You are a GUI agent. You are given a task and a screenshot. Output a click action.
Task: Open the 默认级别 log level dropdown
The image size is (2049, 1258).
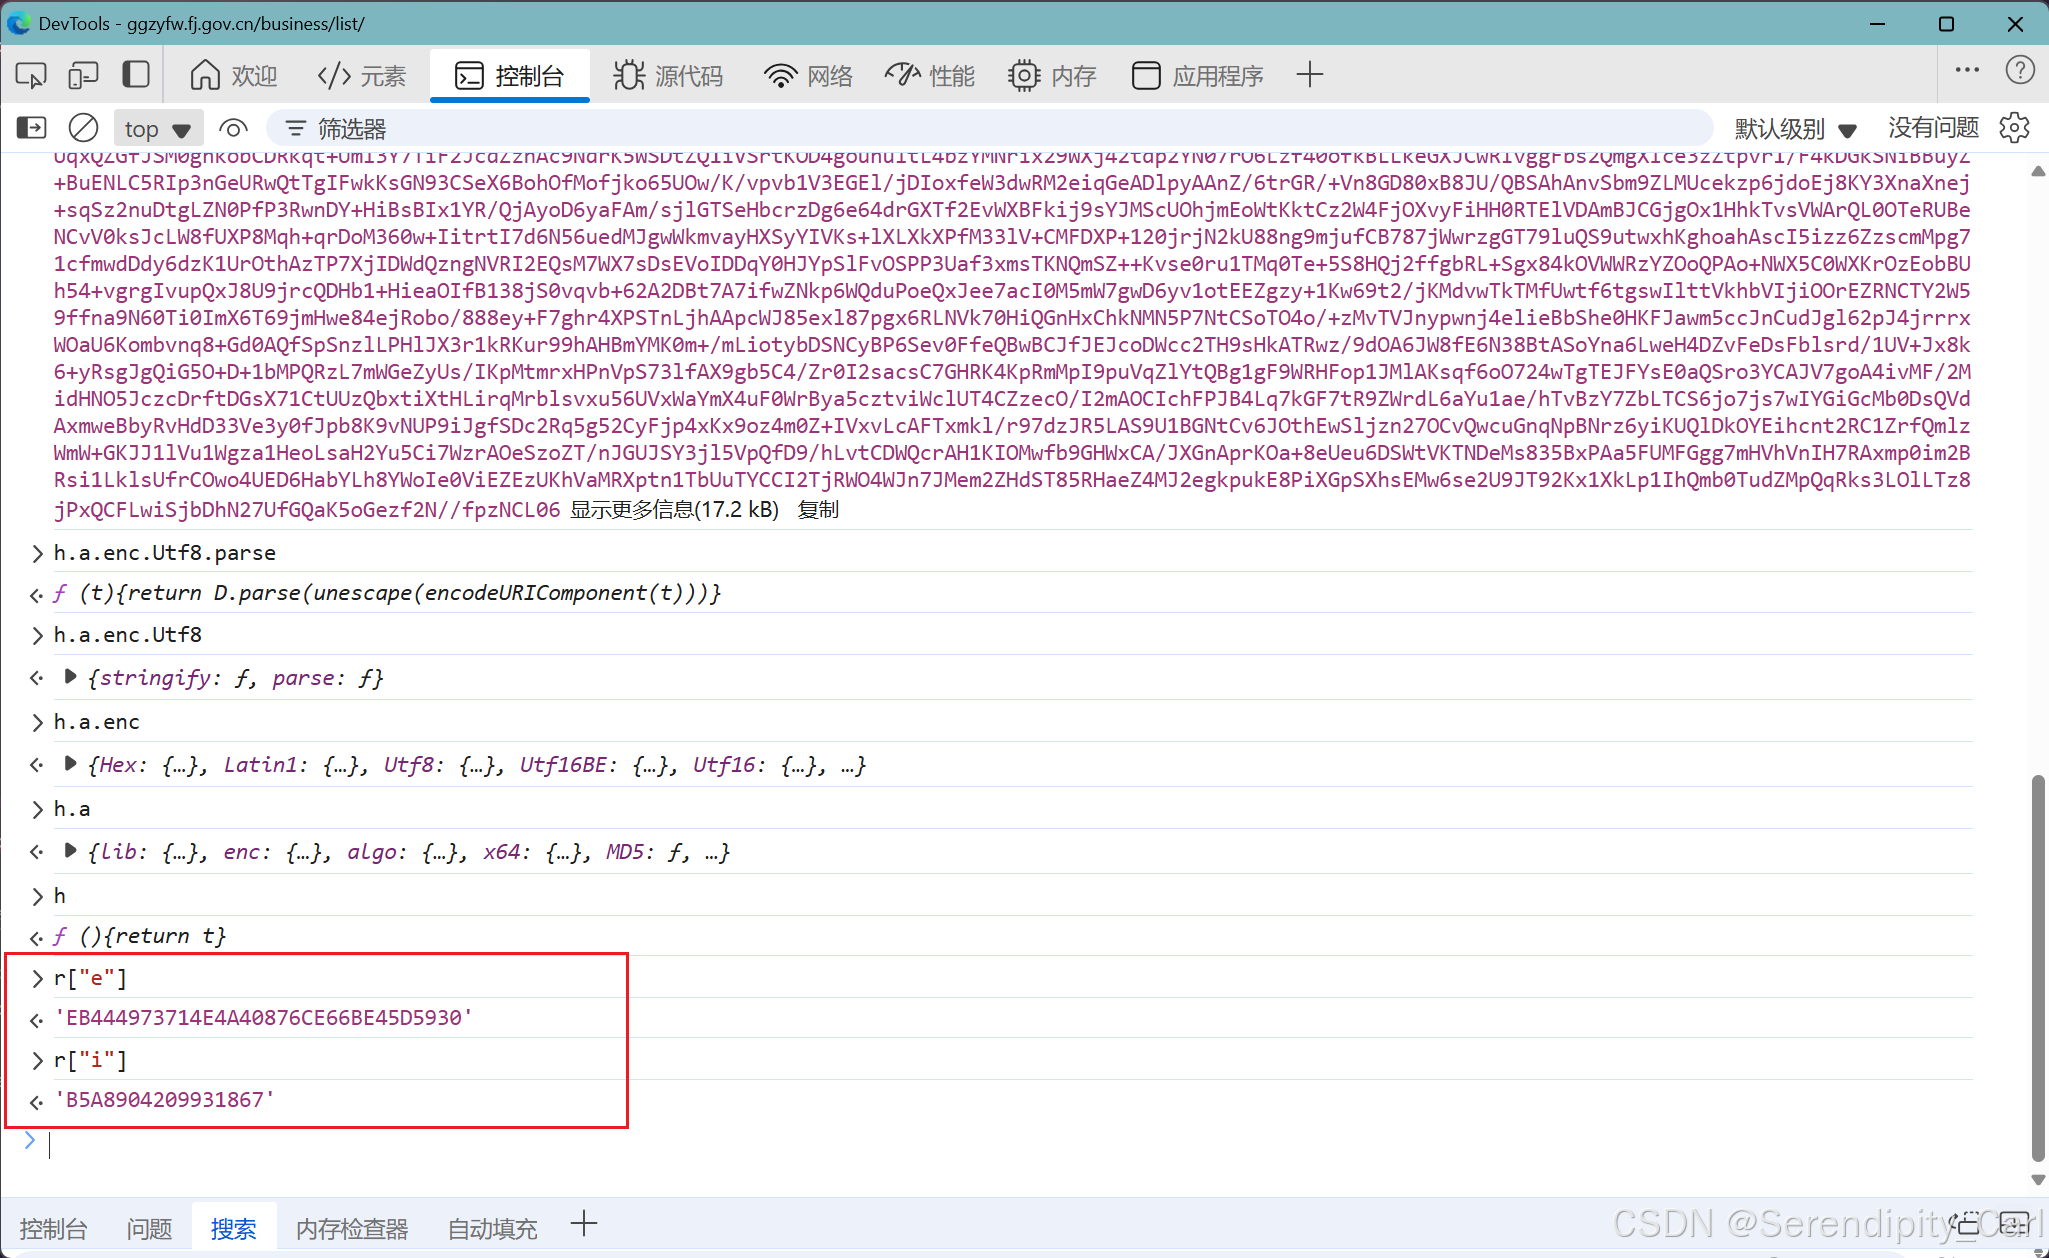[x=1795, y=127]
